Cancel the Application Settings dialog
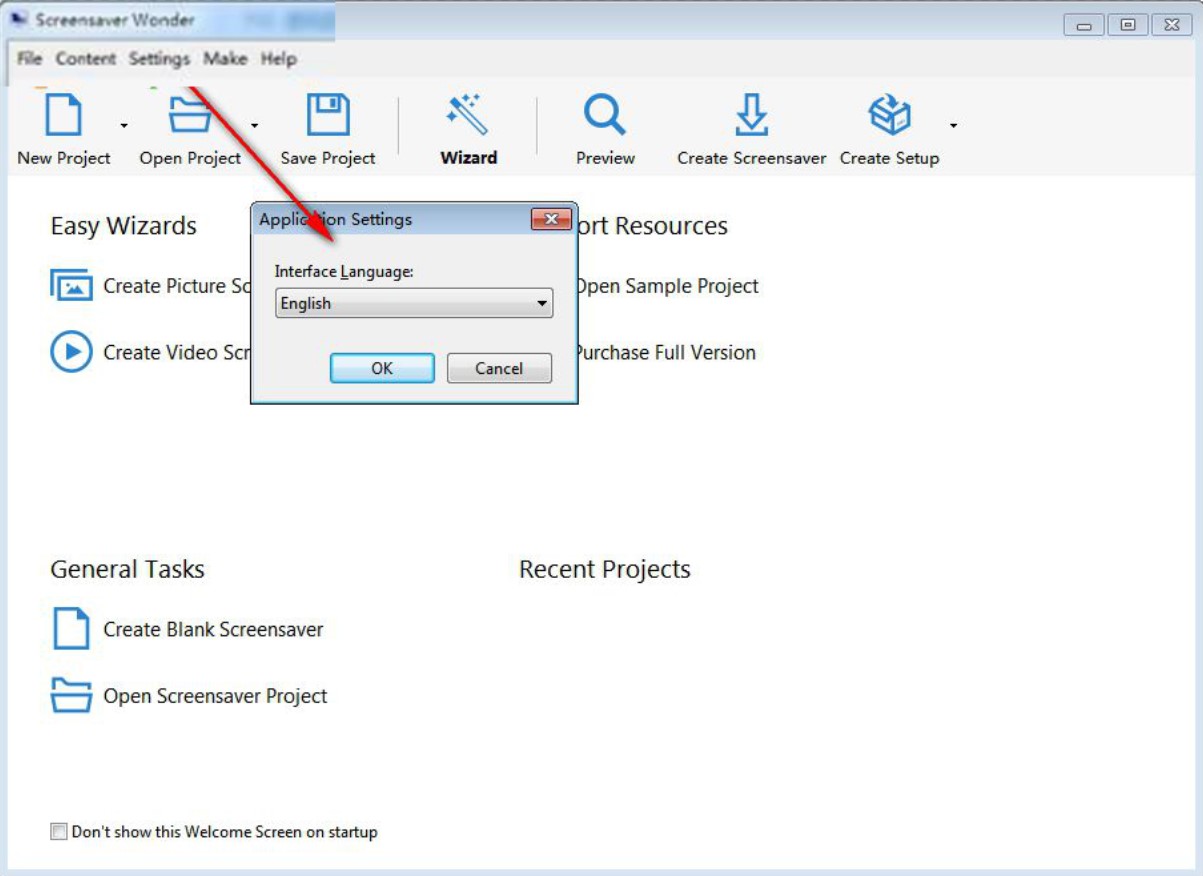 [499, 368]
